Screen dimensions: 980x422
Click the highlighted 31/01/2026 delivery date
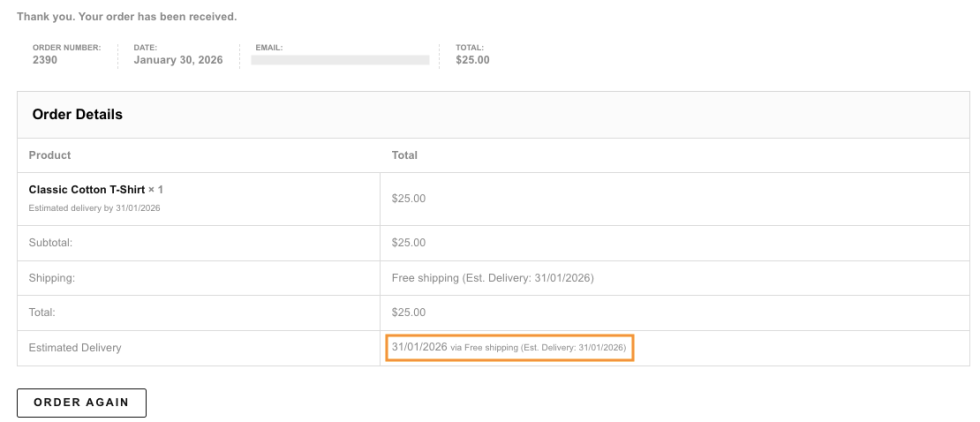(x=419, y=347)
